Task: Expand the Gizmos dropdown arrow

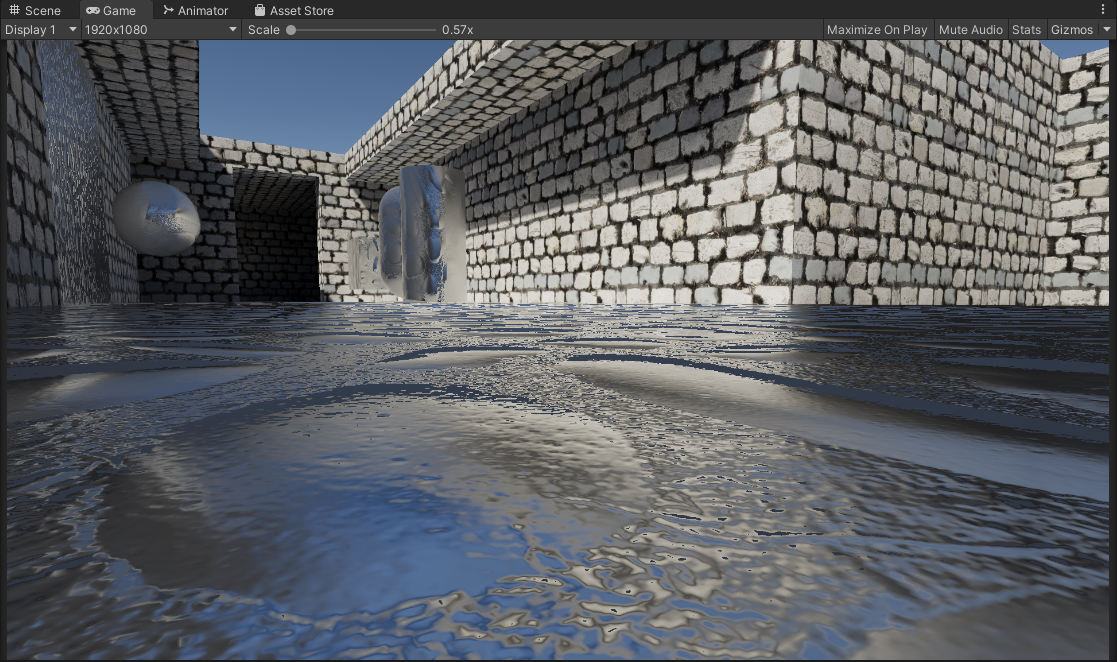Action: tap(1106, 30)
